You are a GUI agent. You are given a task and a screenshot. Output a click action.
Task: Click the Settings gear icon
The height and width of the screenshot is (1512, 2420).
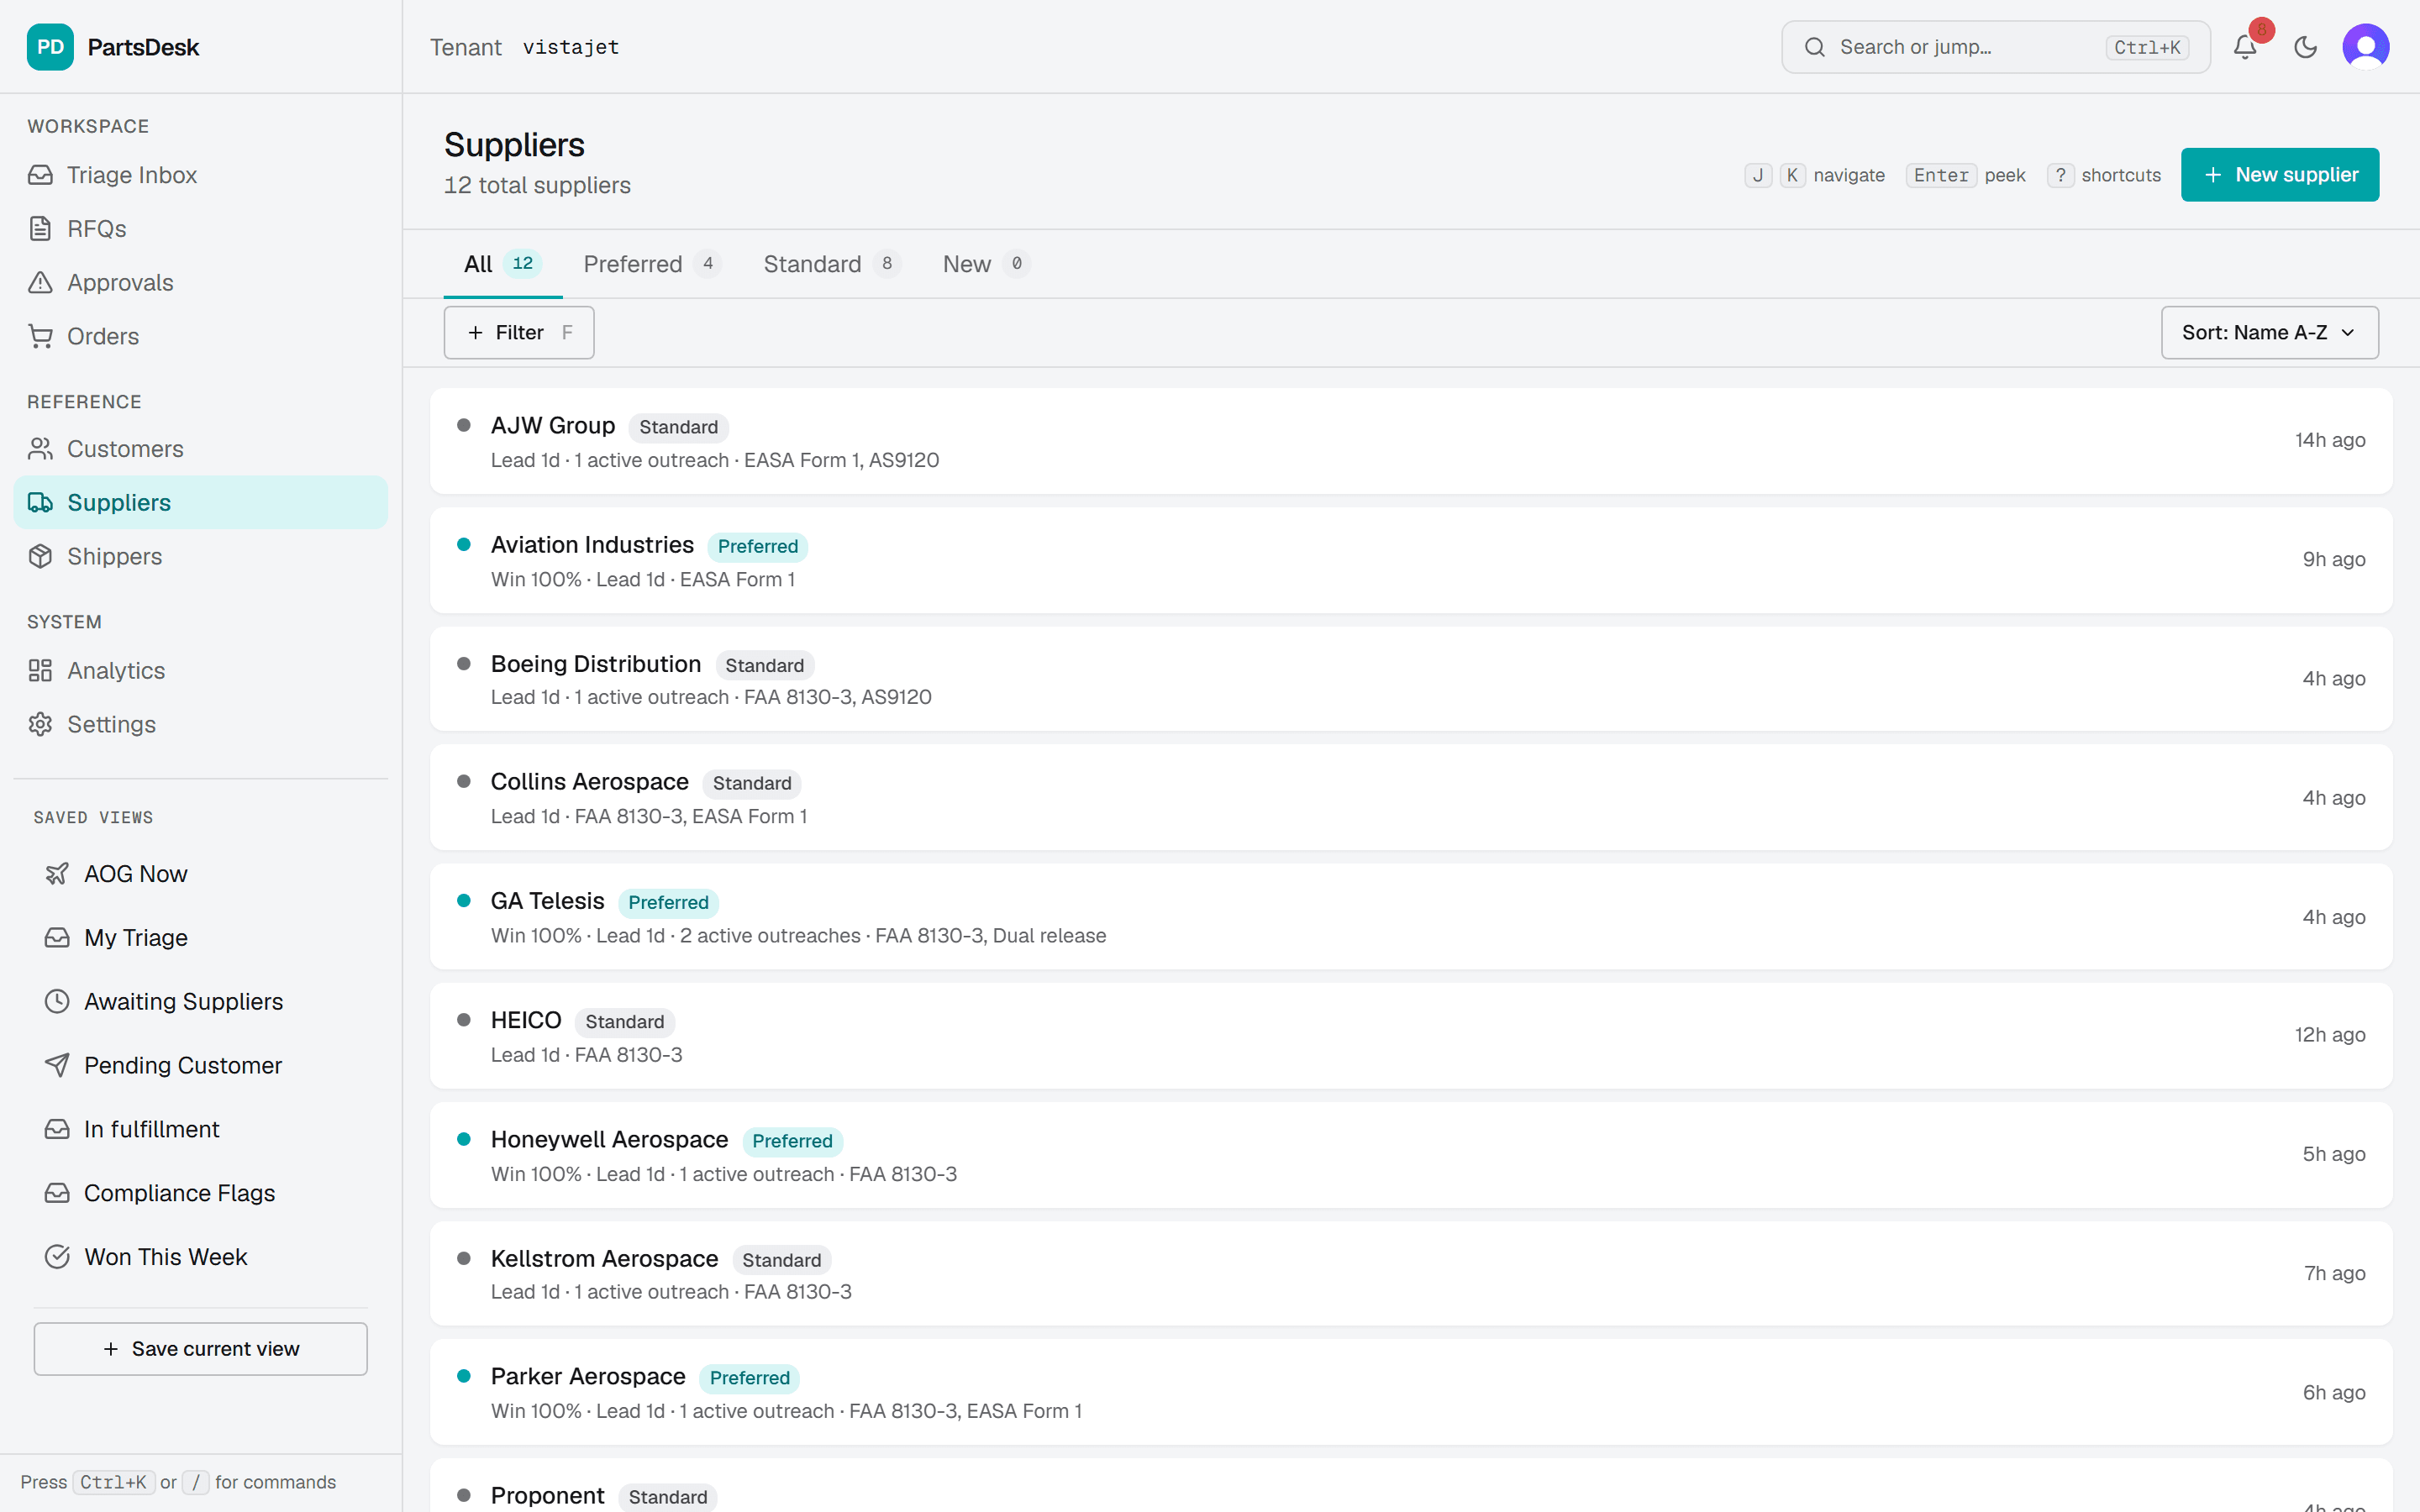(x=40, y=725)
